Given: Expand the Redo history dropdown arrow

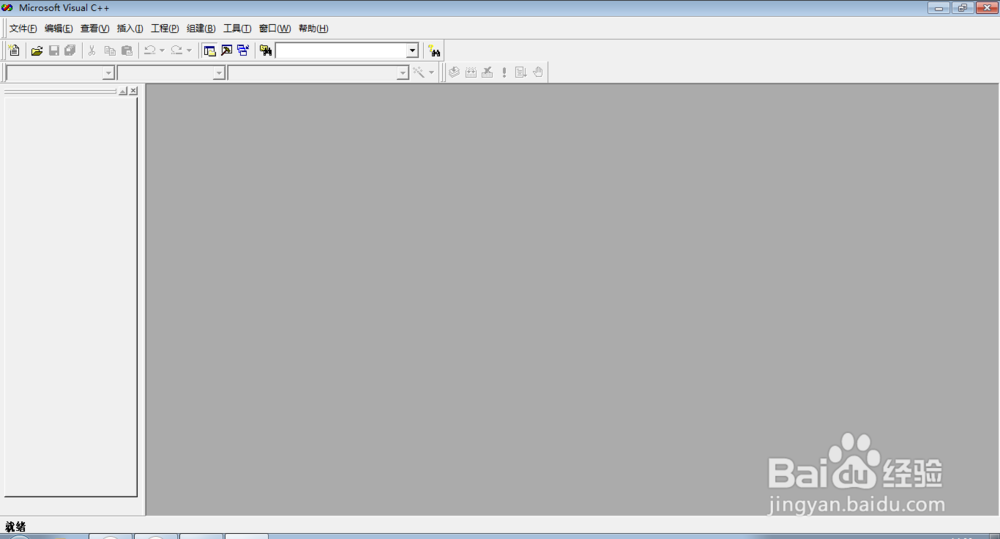Looking at the screenshot, I should (x=189, y=50).
